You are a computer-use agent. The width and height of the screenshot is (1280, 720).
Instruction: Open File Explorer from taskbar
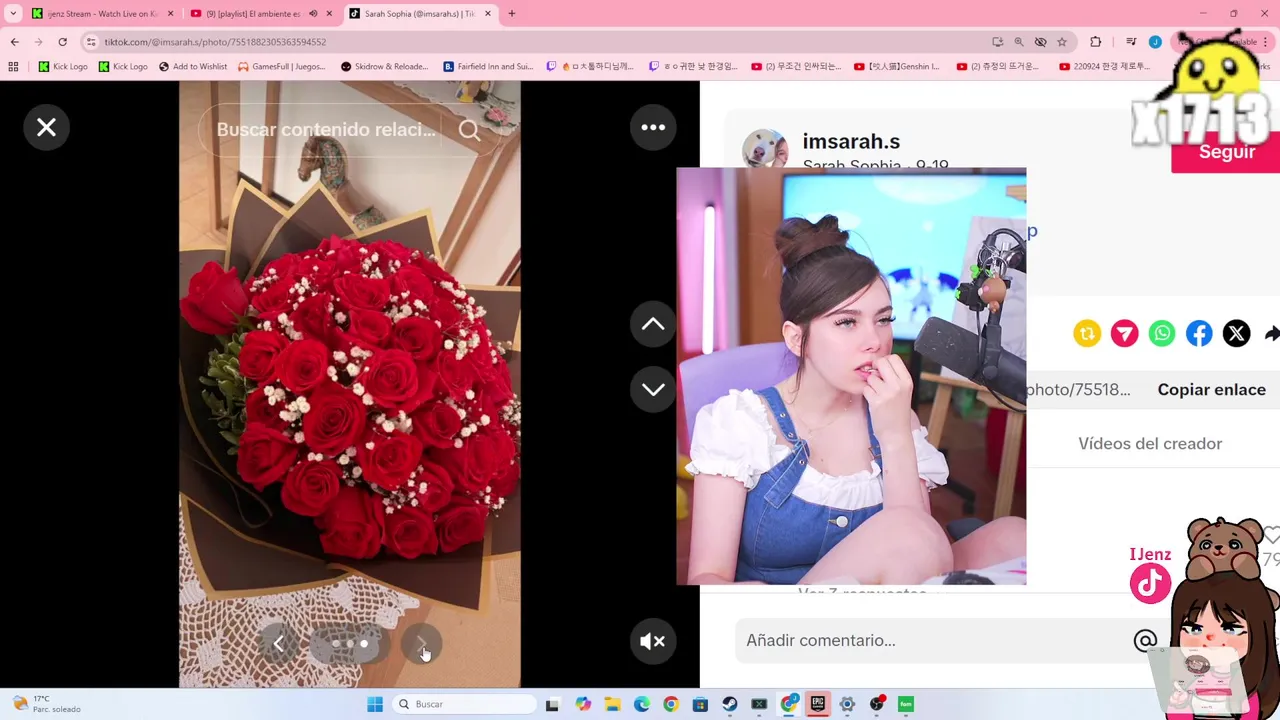pyautogui.click(x=612, y=704)
